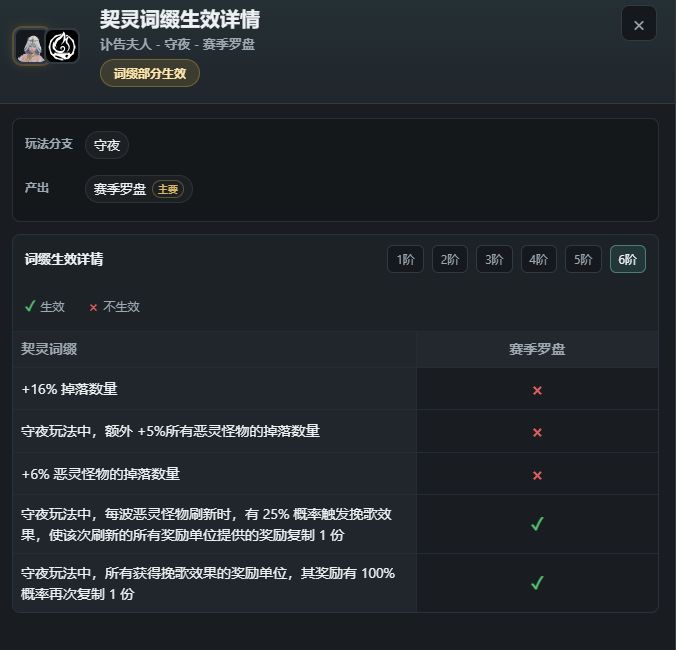Image resolution: width=676 pixels, height=650 pixels.
Task: Click the red 不生效 legend cross
Action: pos(93,307)
